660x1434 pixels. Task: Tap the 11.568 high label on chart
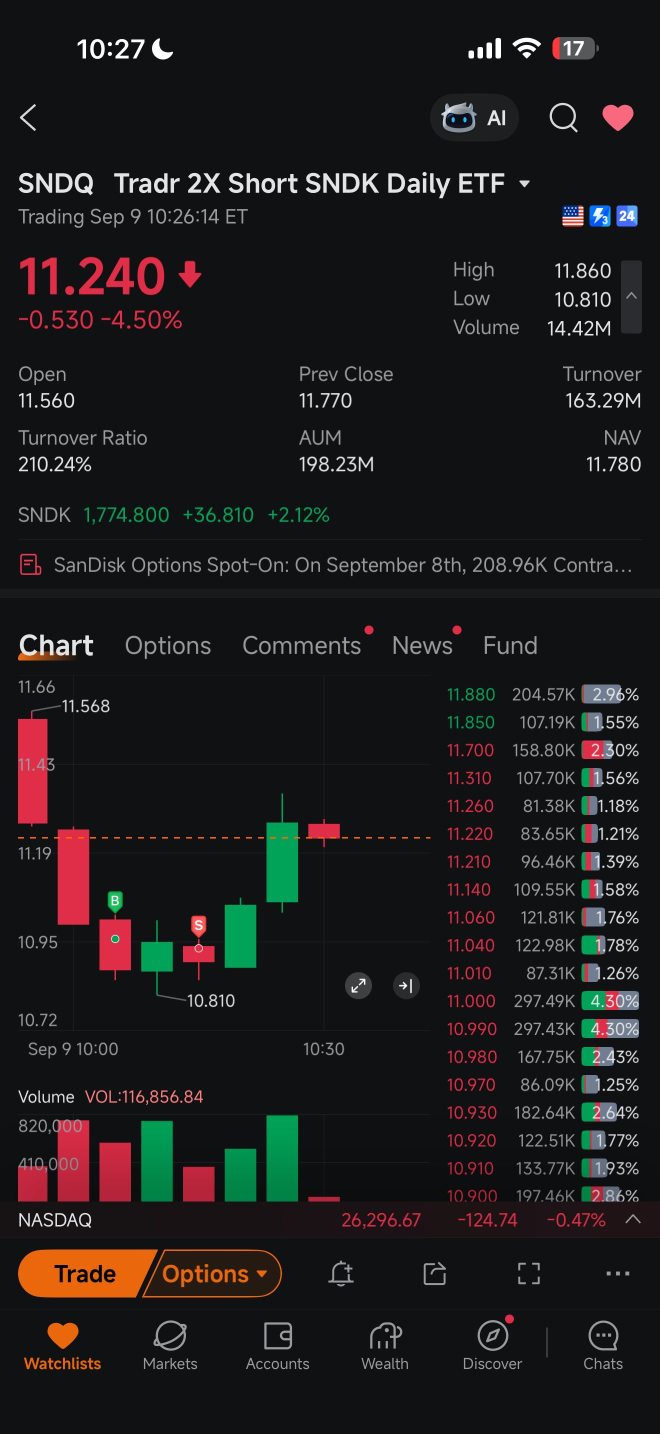86,706
